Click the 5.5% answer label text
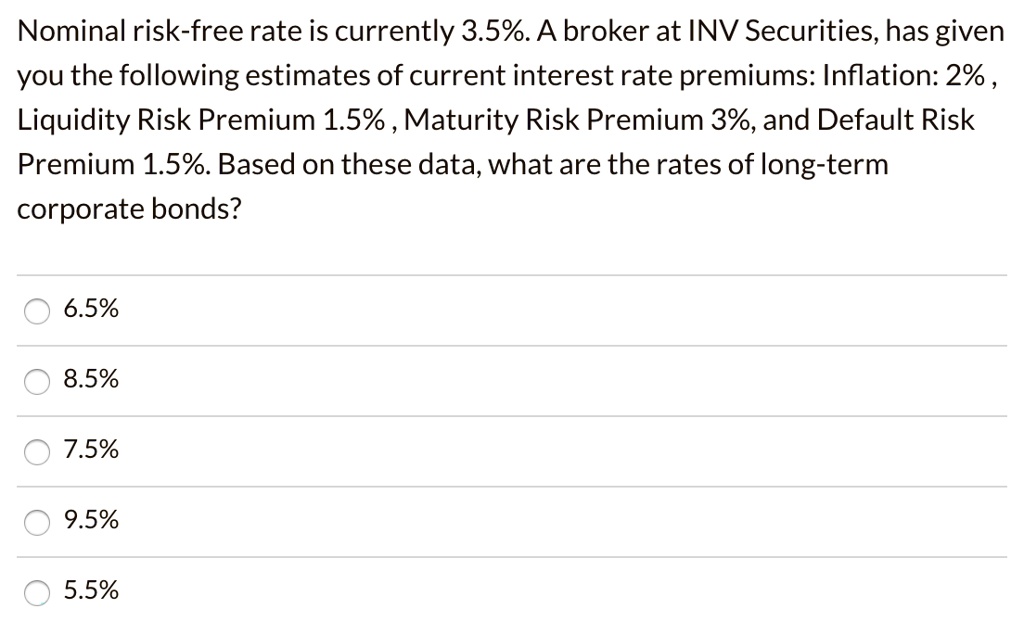This screenshot has height=634, width=1024. (91, 590)
